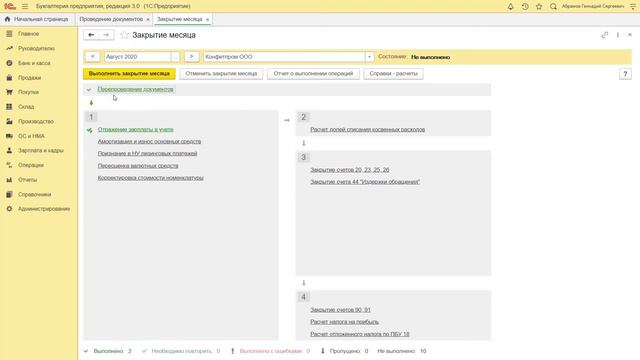This screenshot has width=640, height=360.
Task: Go forward with the right arrow button
Action: 106,35
